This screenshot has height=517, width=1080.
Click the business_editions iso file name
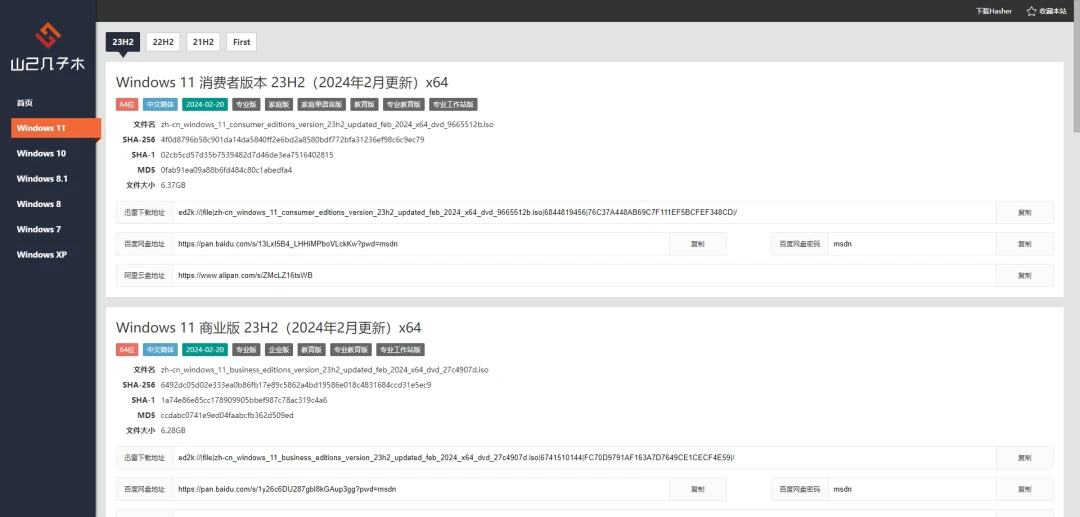324,370
